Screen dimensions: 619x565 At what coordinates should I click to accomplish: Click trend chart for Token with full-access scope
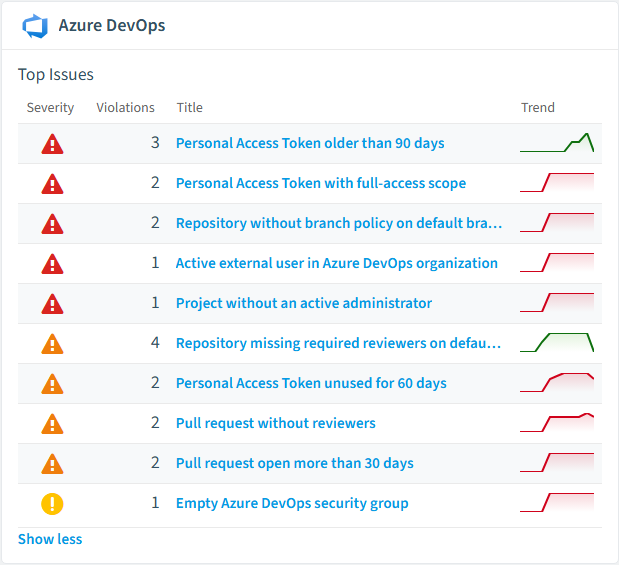coord(557,182)
